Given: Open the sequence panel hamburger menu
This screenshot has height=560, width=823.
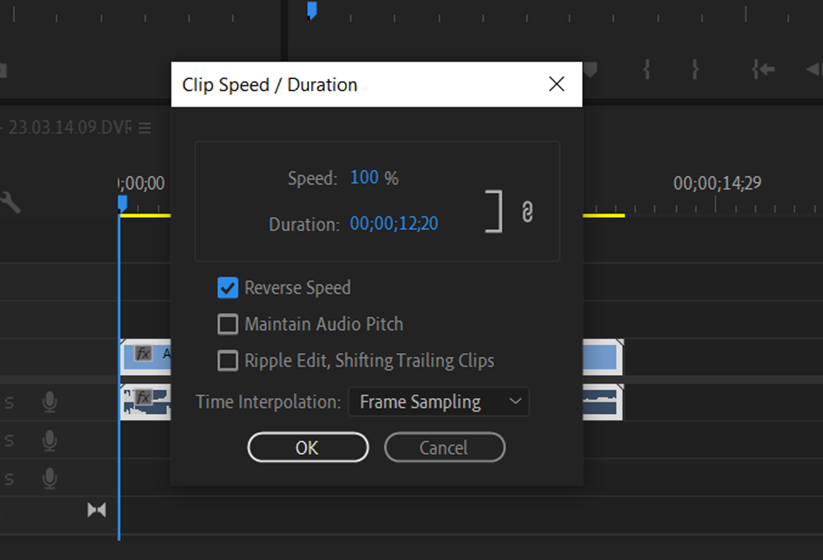Looking at the screenshot, I should [x=145, y=128].
